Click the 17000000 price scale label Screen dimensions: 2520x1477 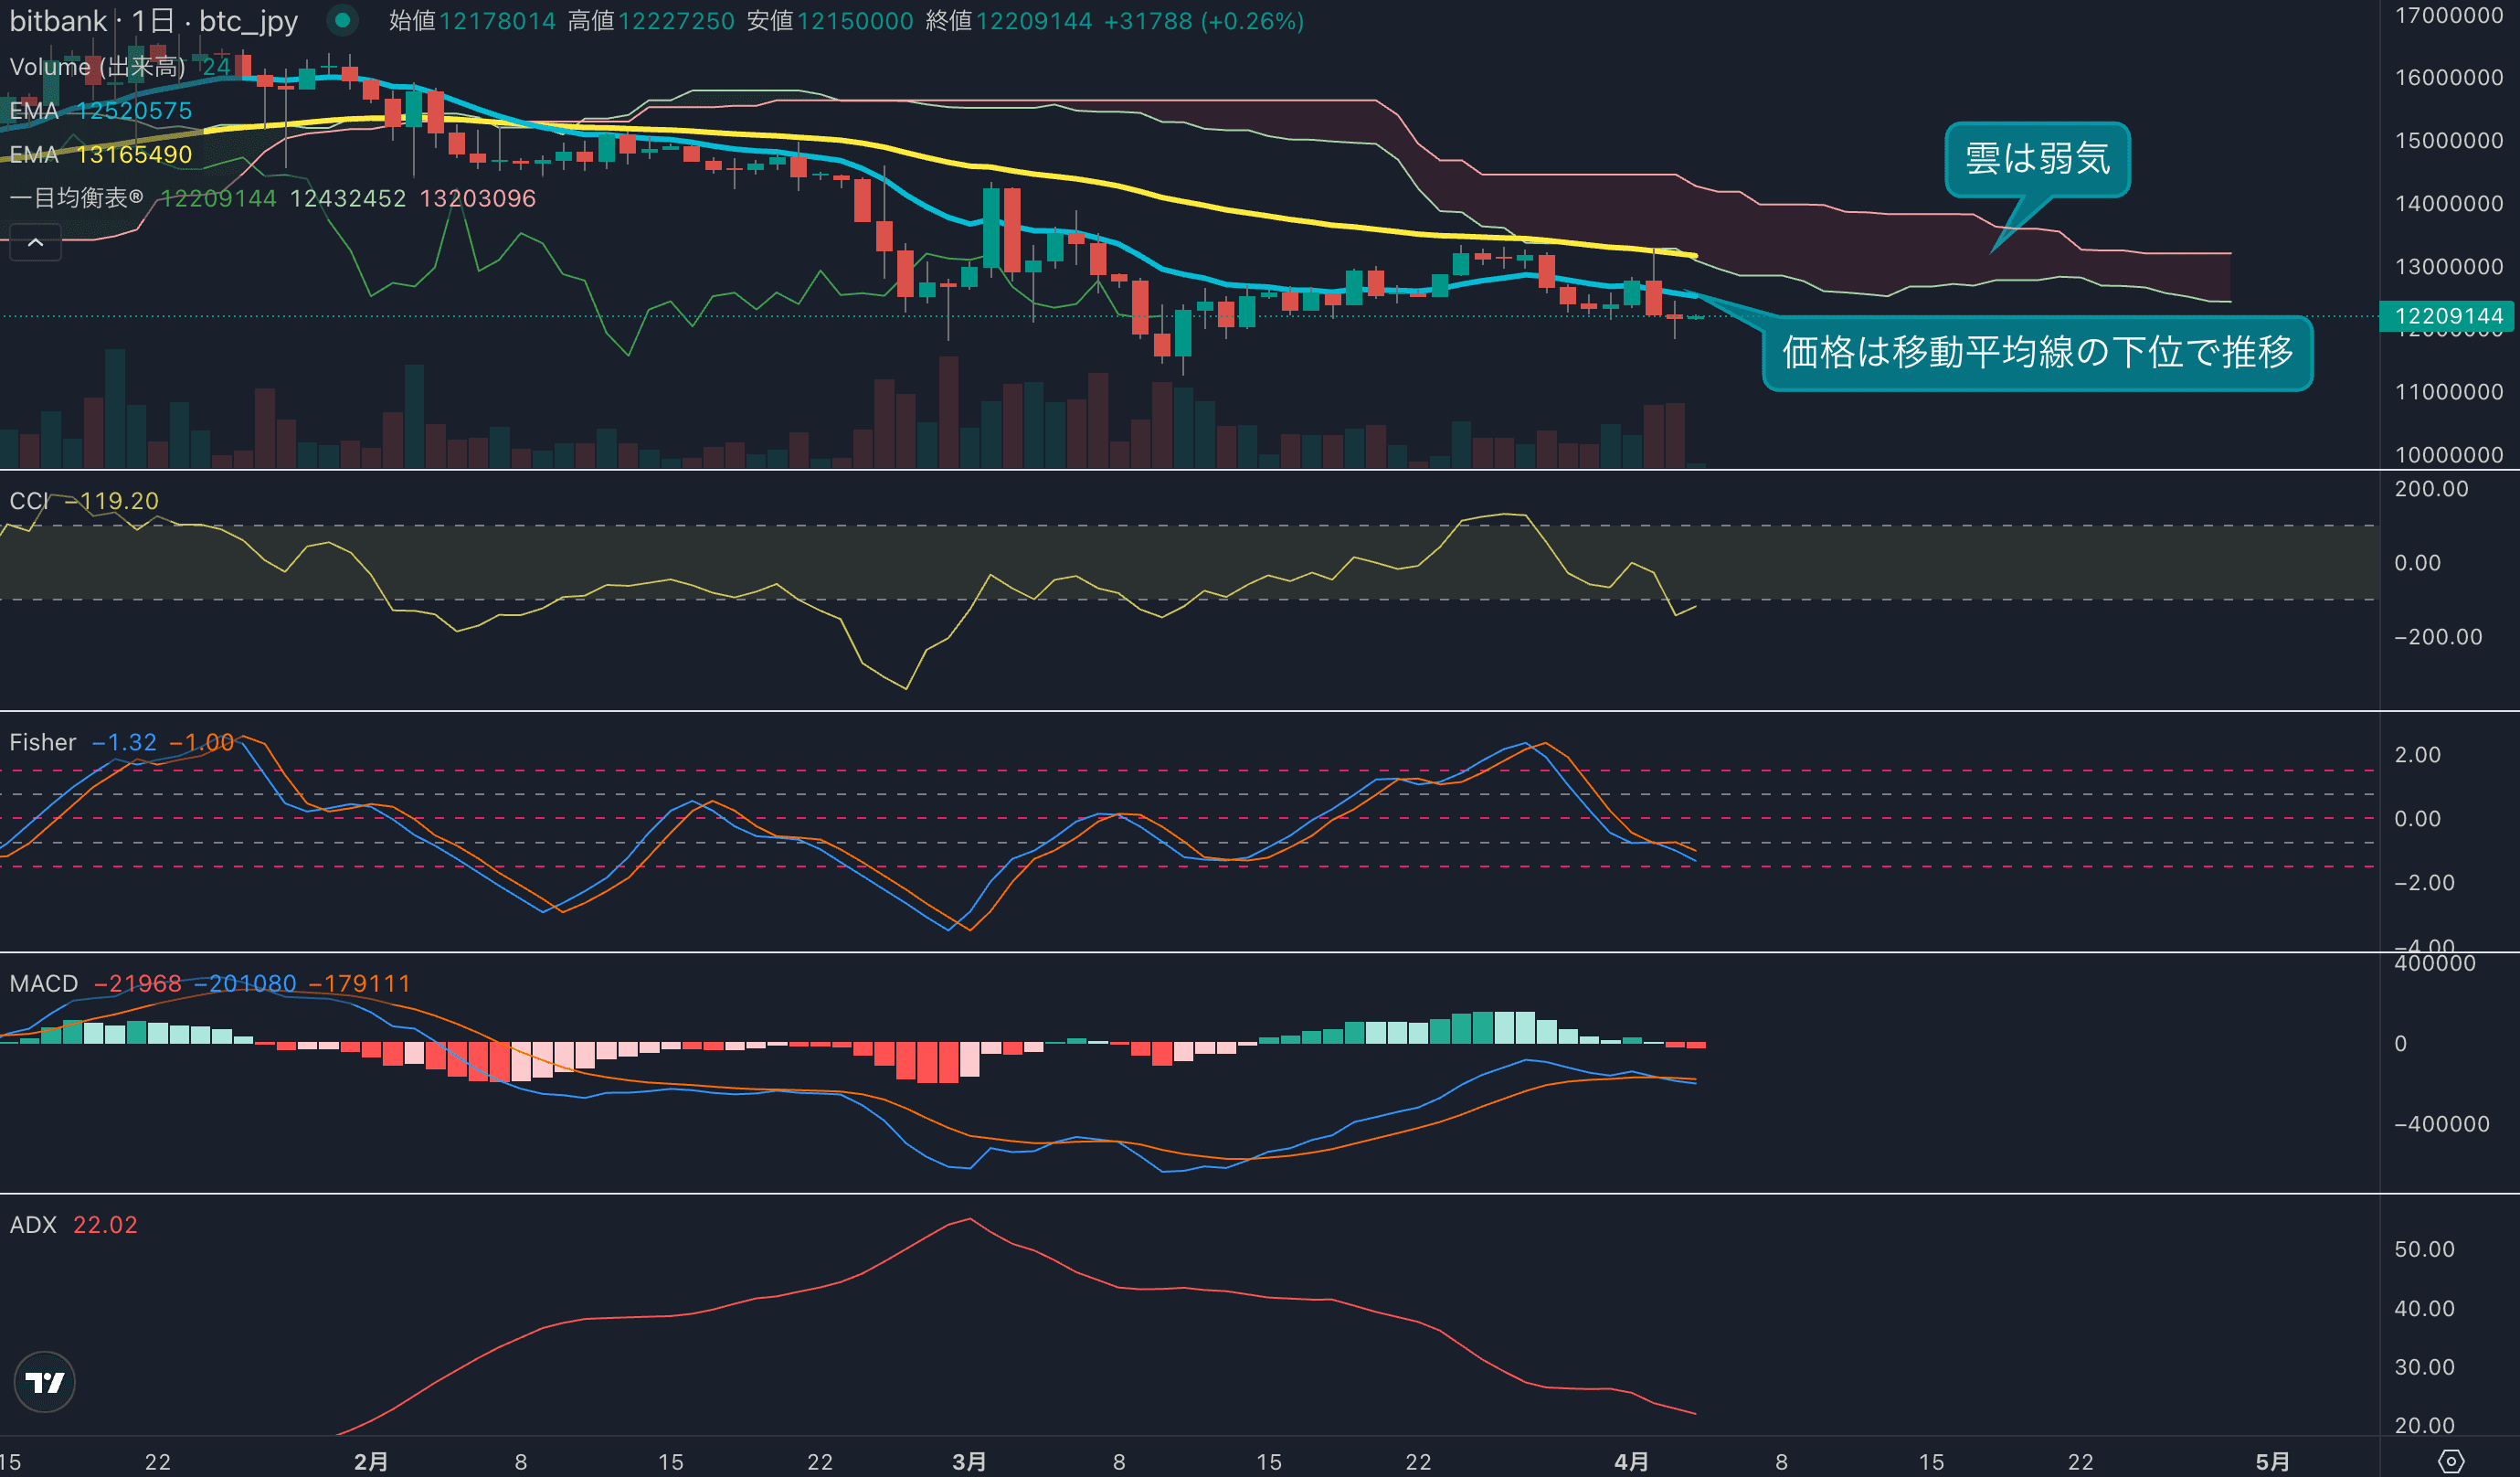[2448, 15]
